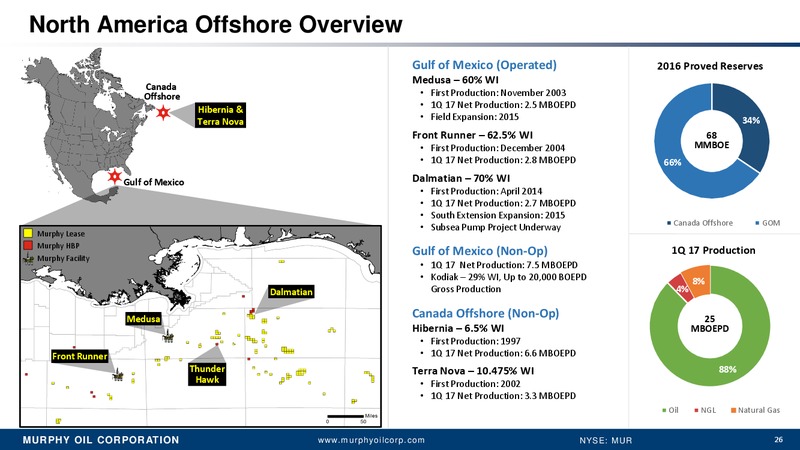Click the Kodiak – 29% WI bullet

[508, 283]
